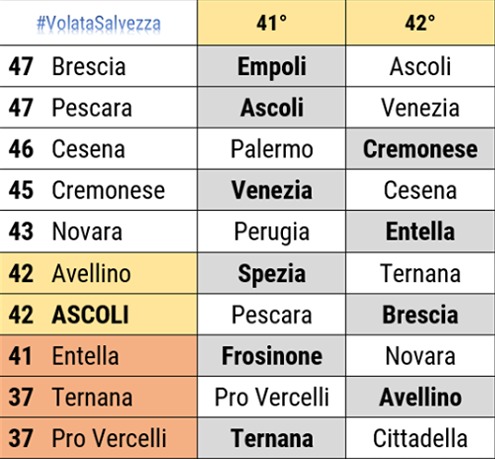Click the Novara row with 43 points
This screenshot has height=459, width=495.
click(98, 231)
